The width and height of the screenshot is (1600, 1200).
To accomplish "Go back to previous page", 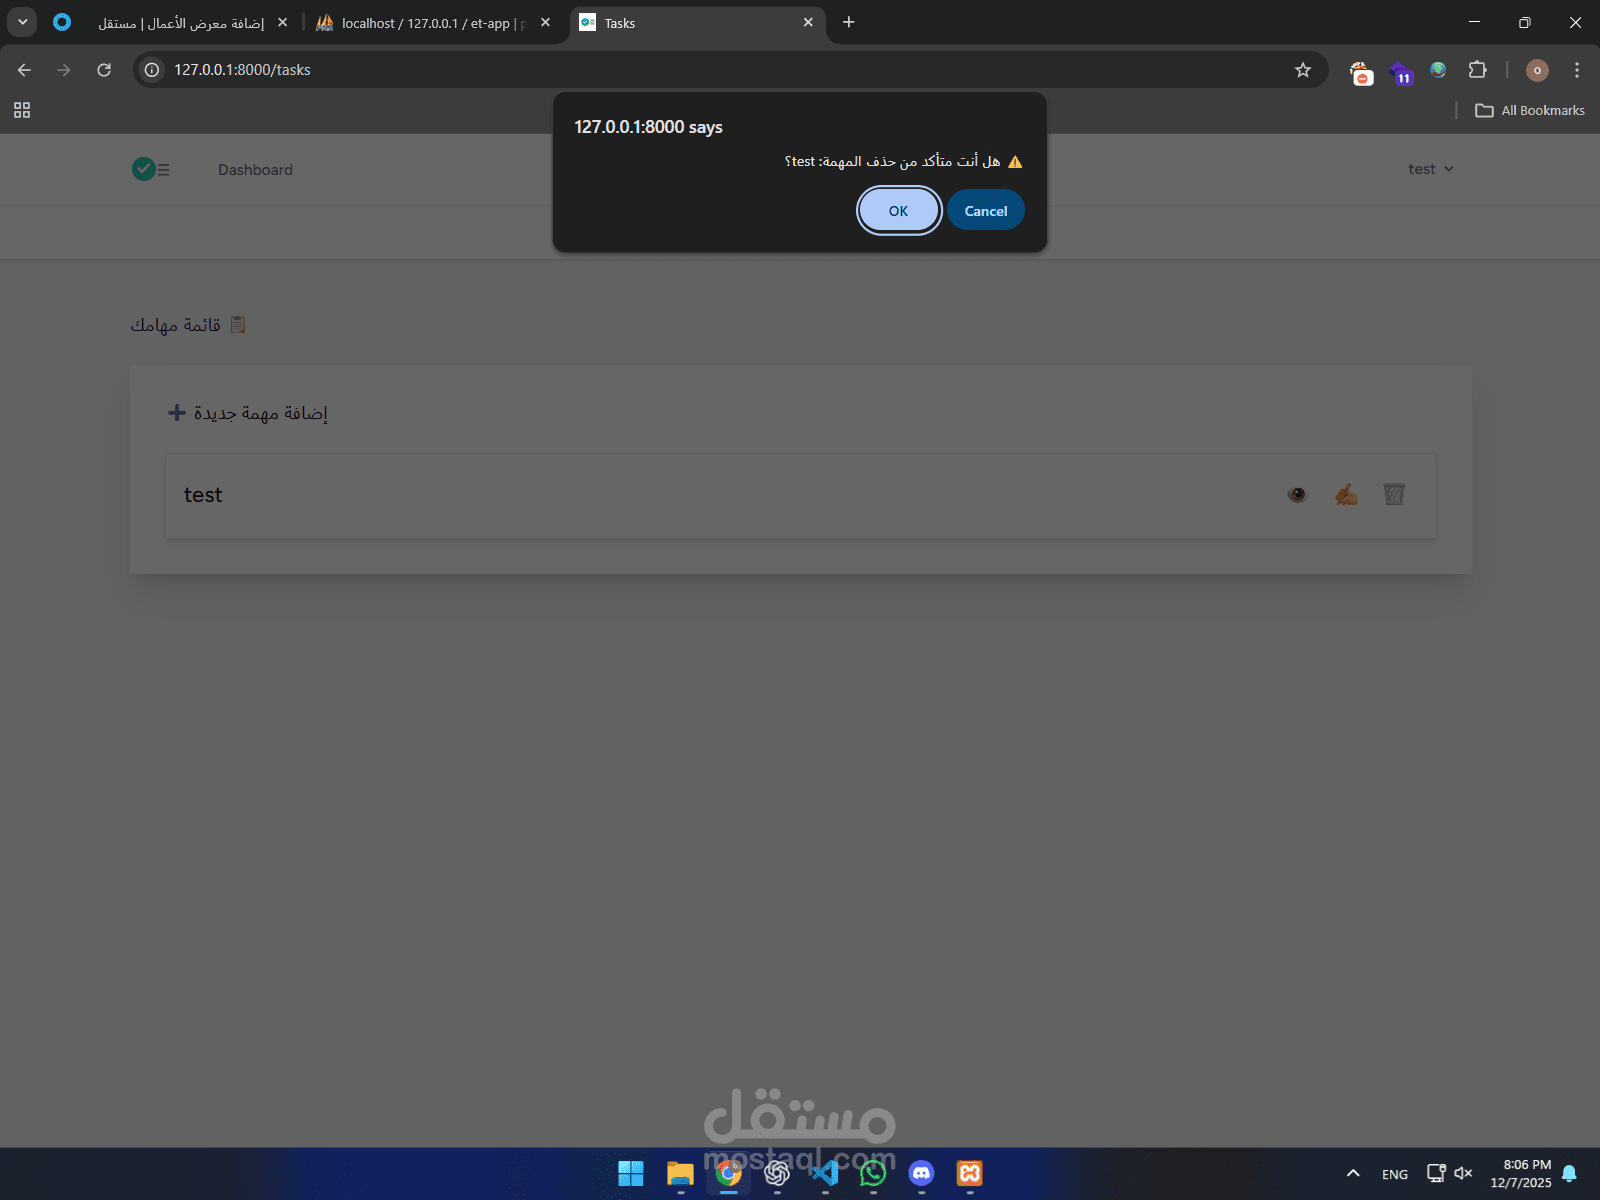I will tap(24, 70).
